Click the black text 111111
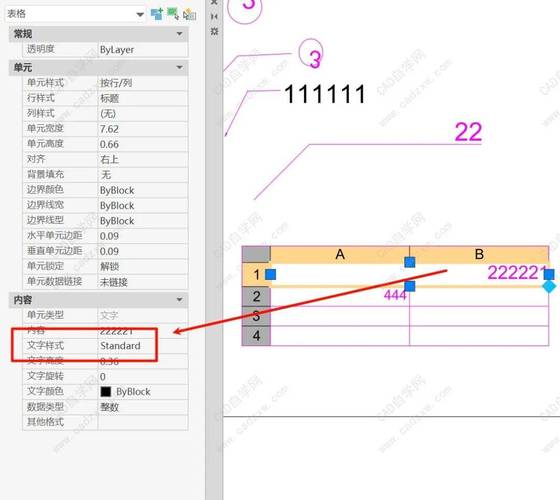Image resolution: width=560 pixels, height=500 pixels. tap(325, 94)
